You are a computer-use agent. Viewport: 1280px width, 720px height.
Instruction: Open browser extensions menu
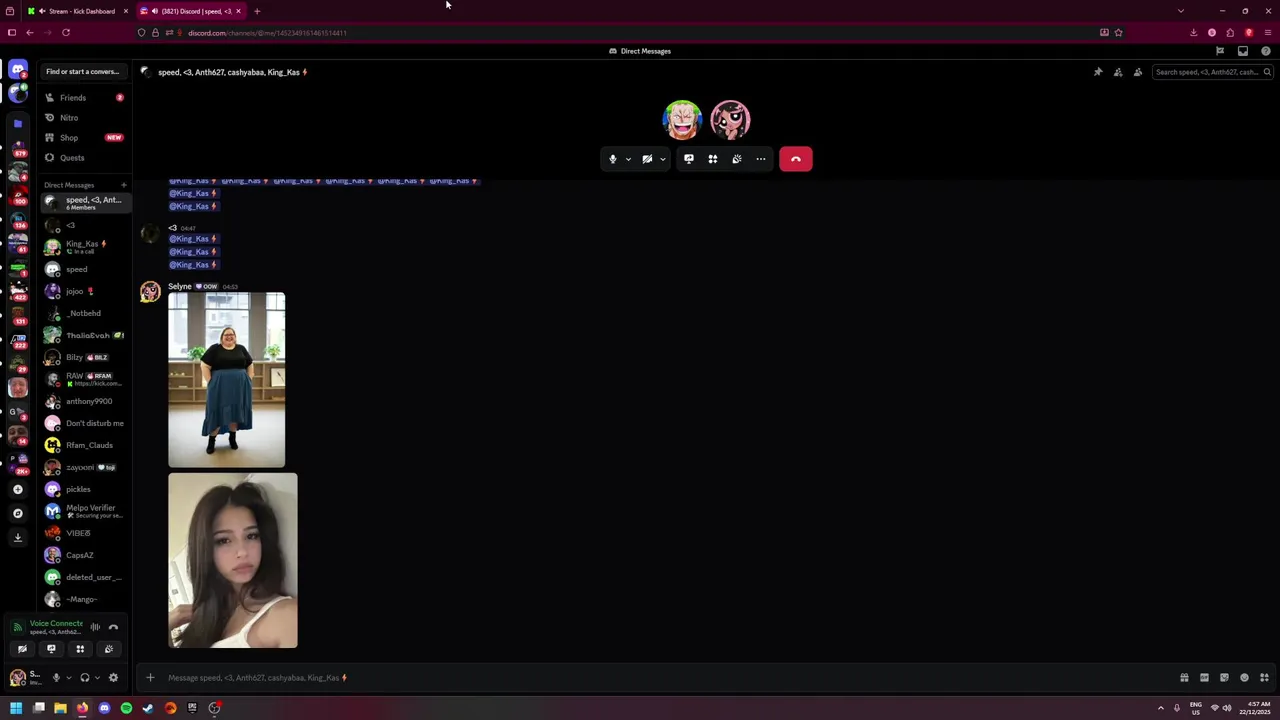(1230, 33)
